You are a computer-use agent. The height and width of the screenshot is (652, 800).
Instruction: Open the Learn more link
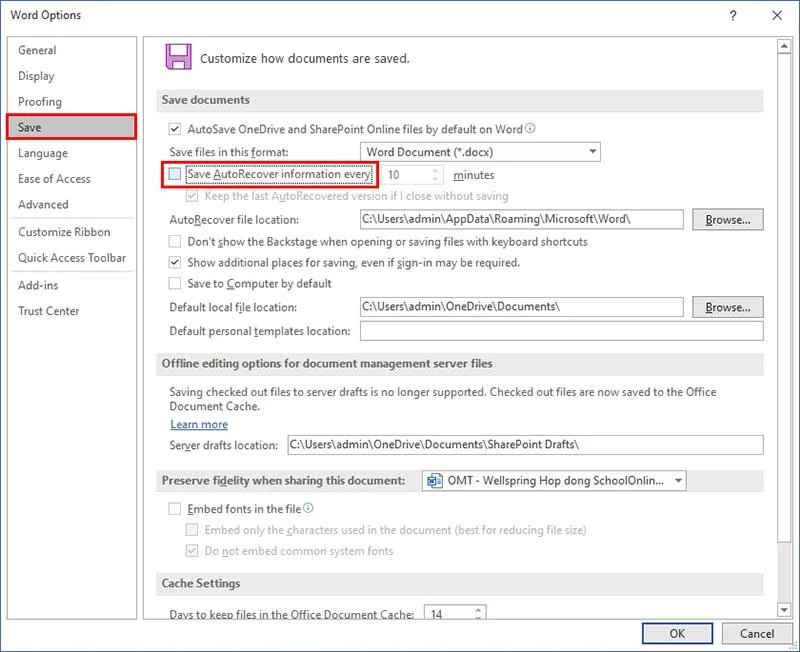pos(199,424)
